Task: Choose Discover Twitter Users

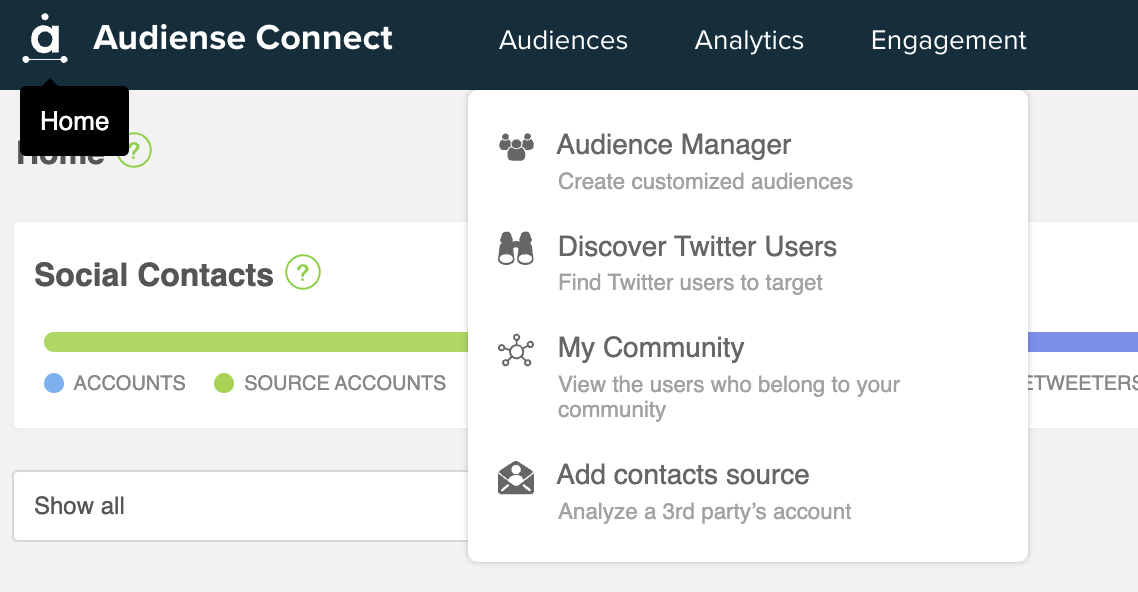Action: [x=697, y=246]
